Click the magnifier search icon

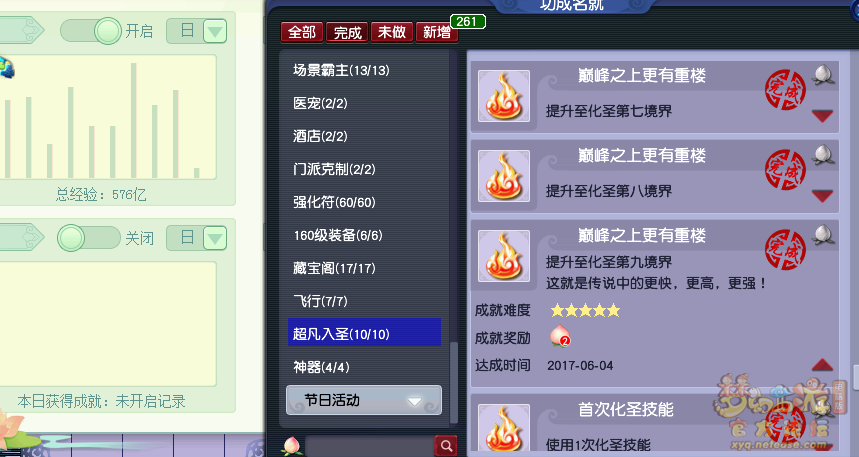446,446
